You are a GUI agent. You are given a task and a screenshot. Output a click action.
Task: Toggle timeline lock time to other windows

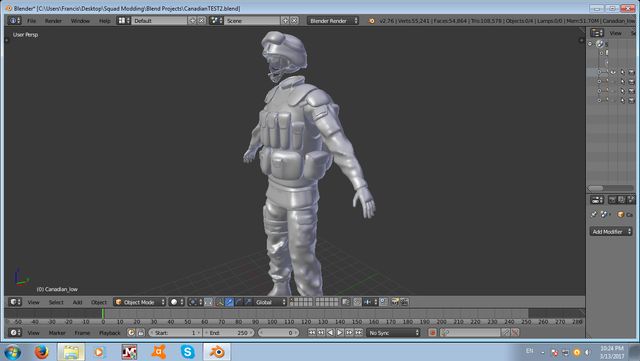coord(140,332)
